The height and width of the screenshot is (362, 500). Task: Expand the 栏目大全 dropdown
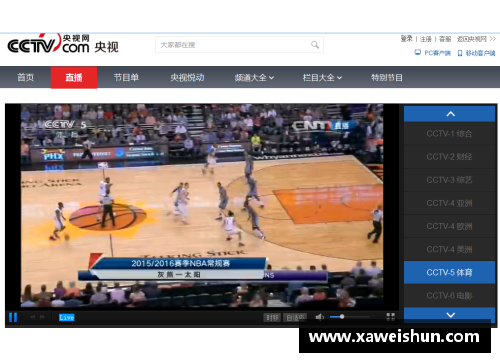click(x=322, y=78)
